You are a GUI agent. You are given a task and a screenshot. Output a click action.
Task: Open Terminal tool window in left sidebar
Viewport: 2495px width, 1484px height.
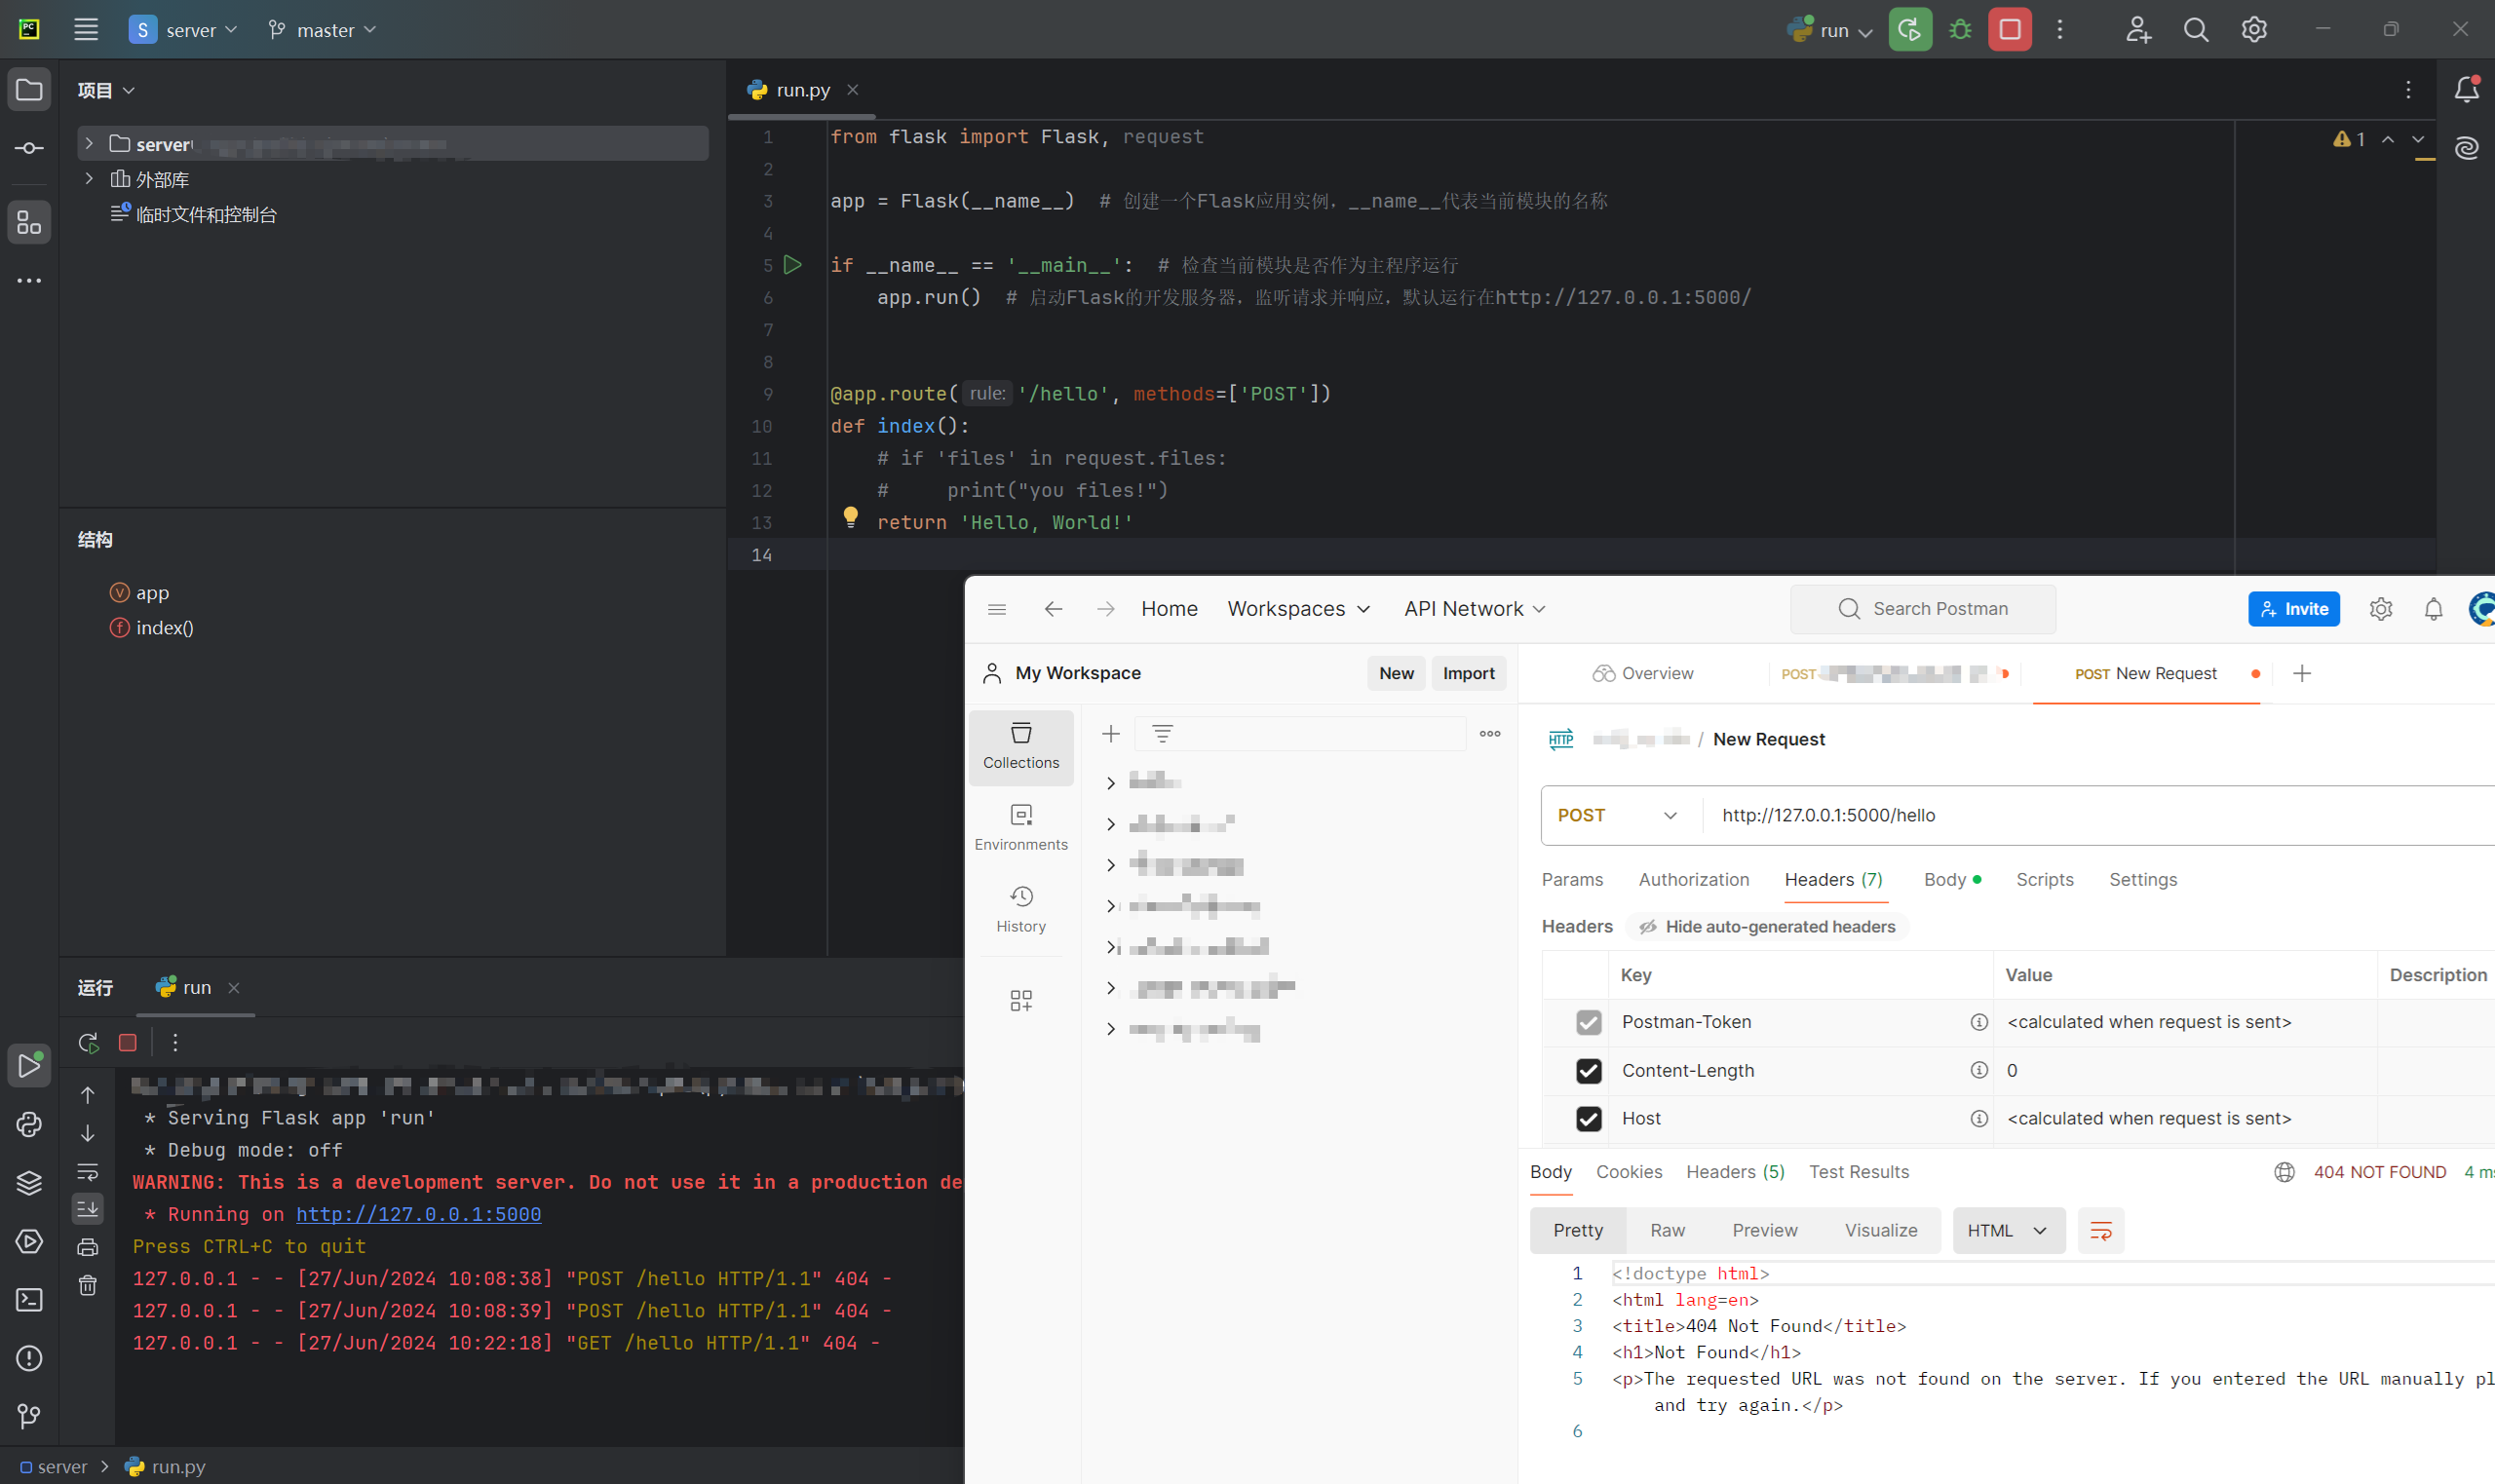point(29,1299)
